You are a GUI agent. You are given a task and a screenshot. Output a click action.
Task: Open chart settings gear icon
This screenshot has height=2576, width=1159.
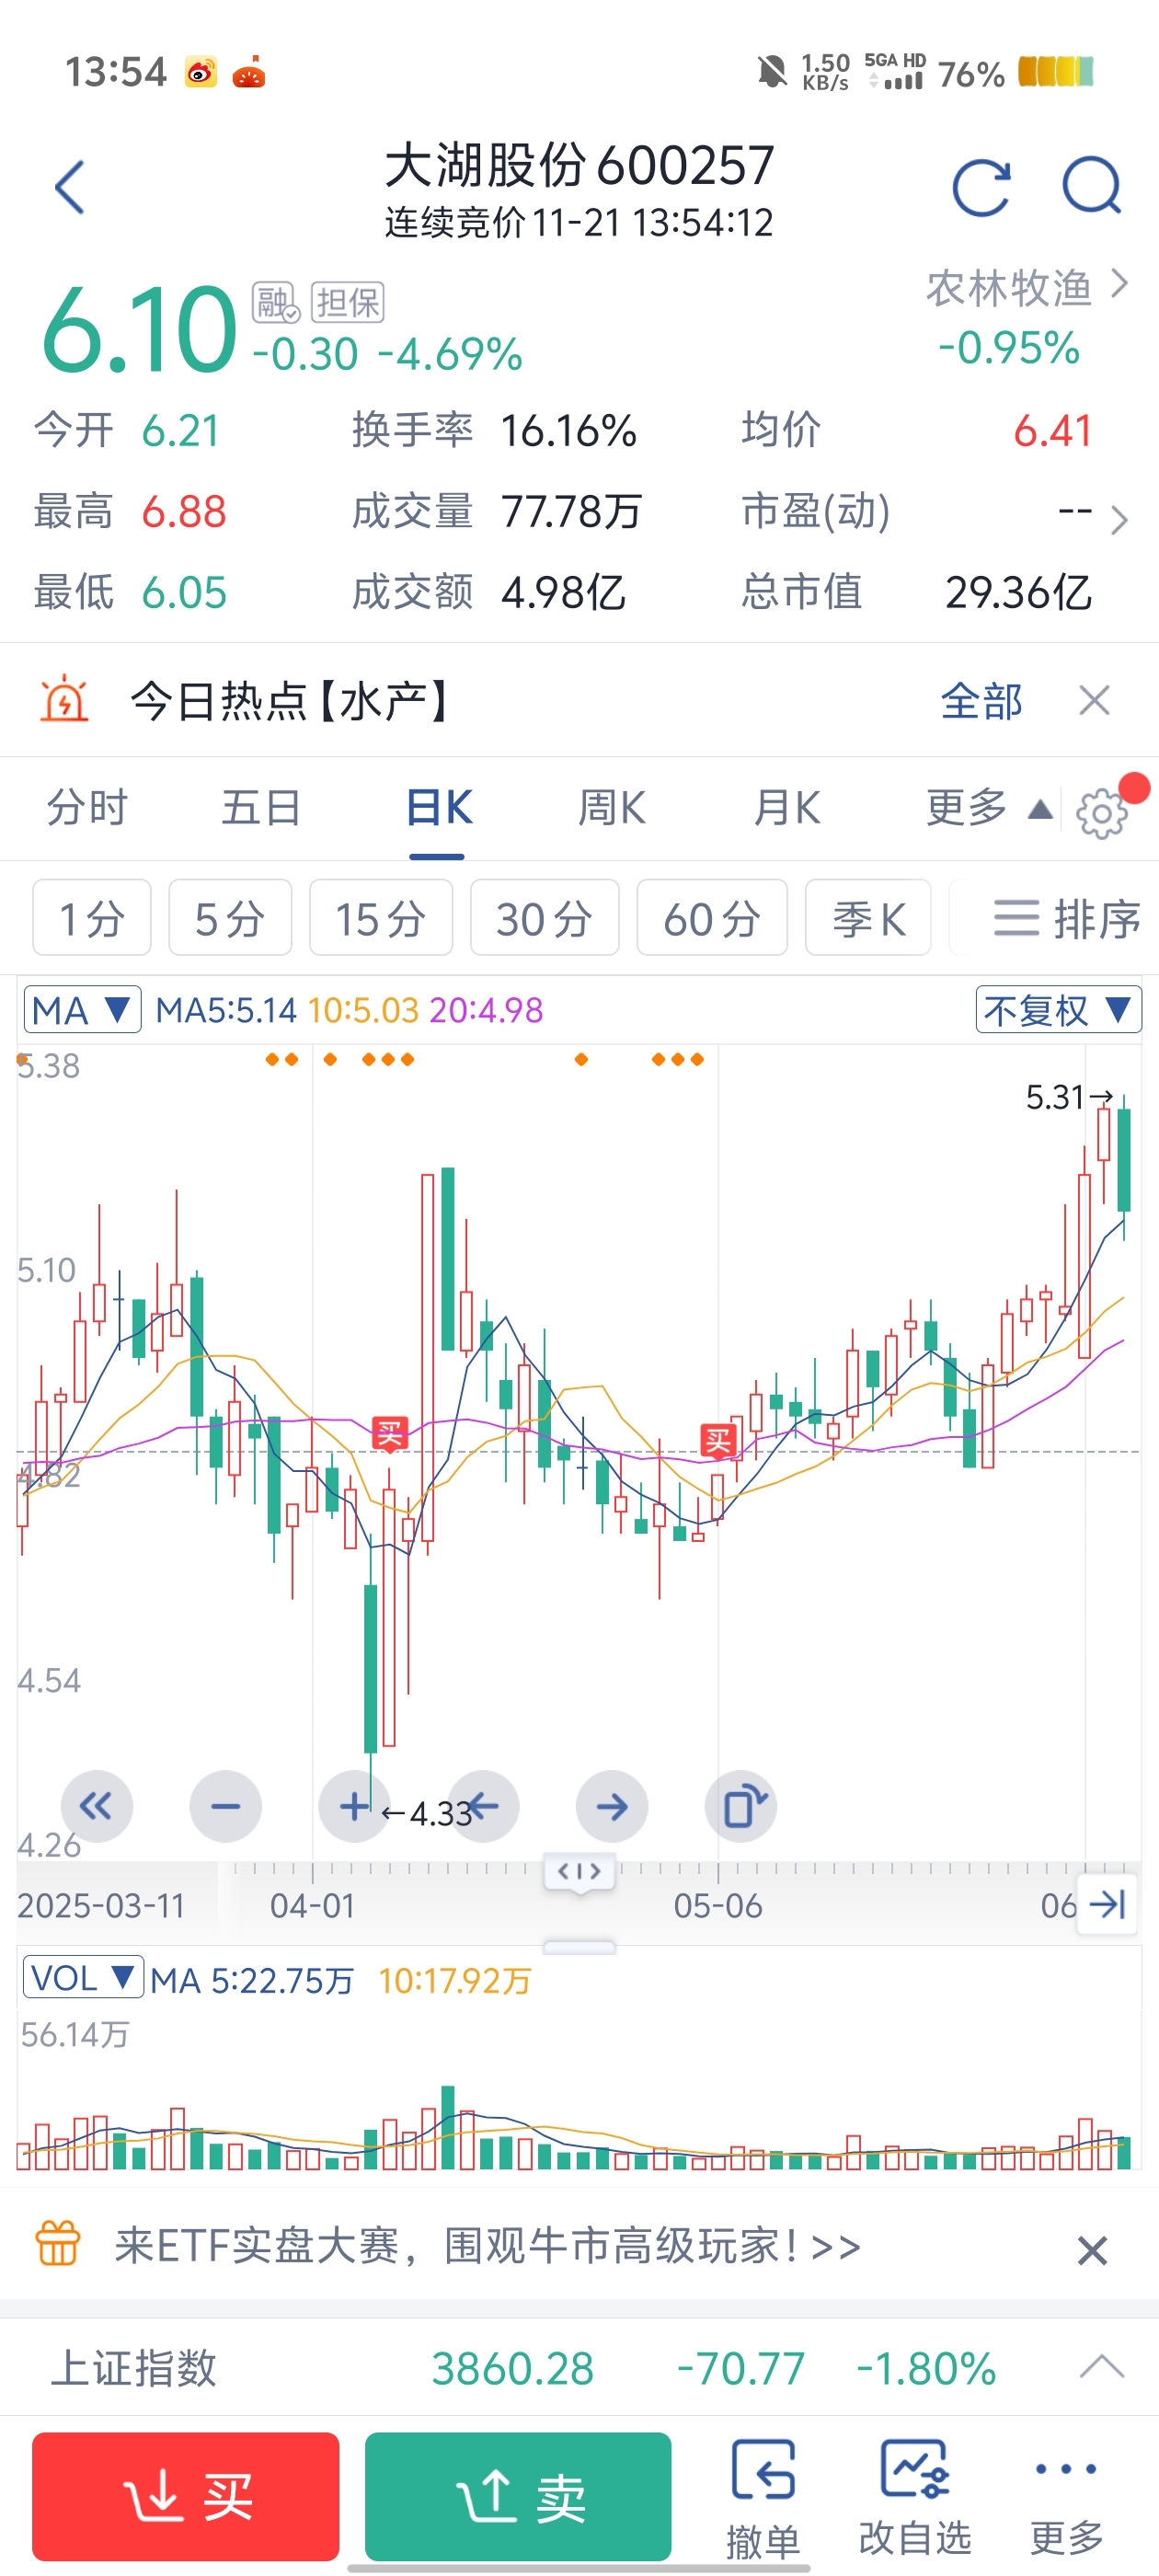[1101, 814]
